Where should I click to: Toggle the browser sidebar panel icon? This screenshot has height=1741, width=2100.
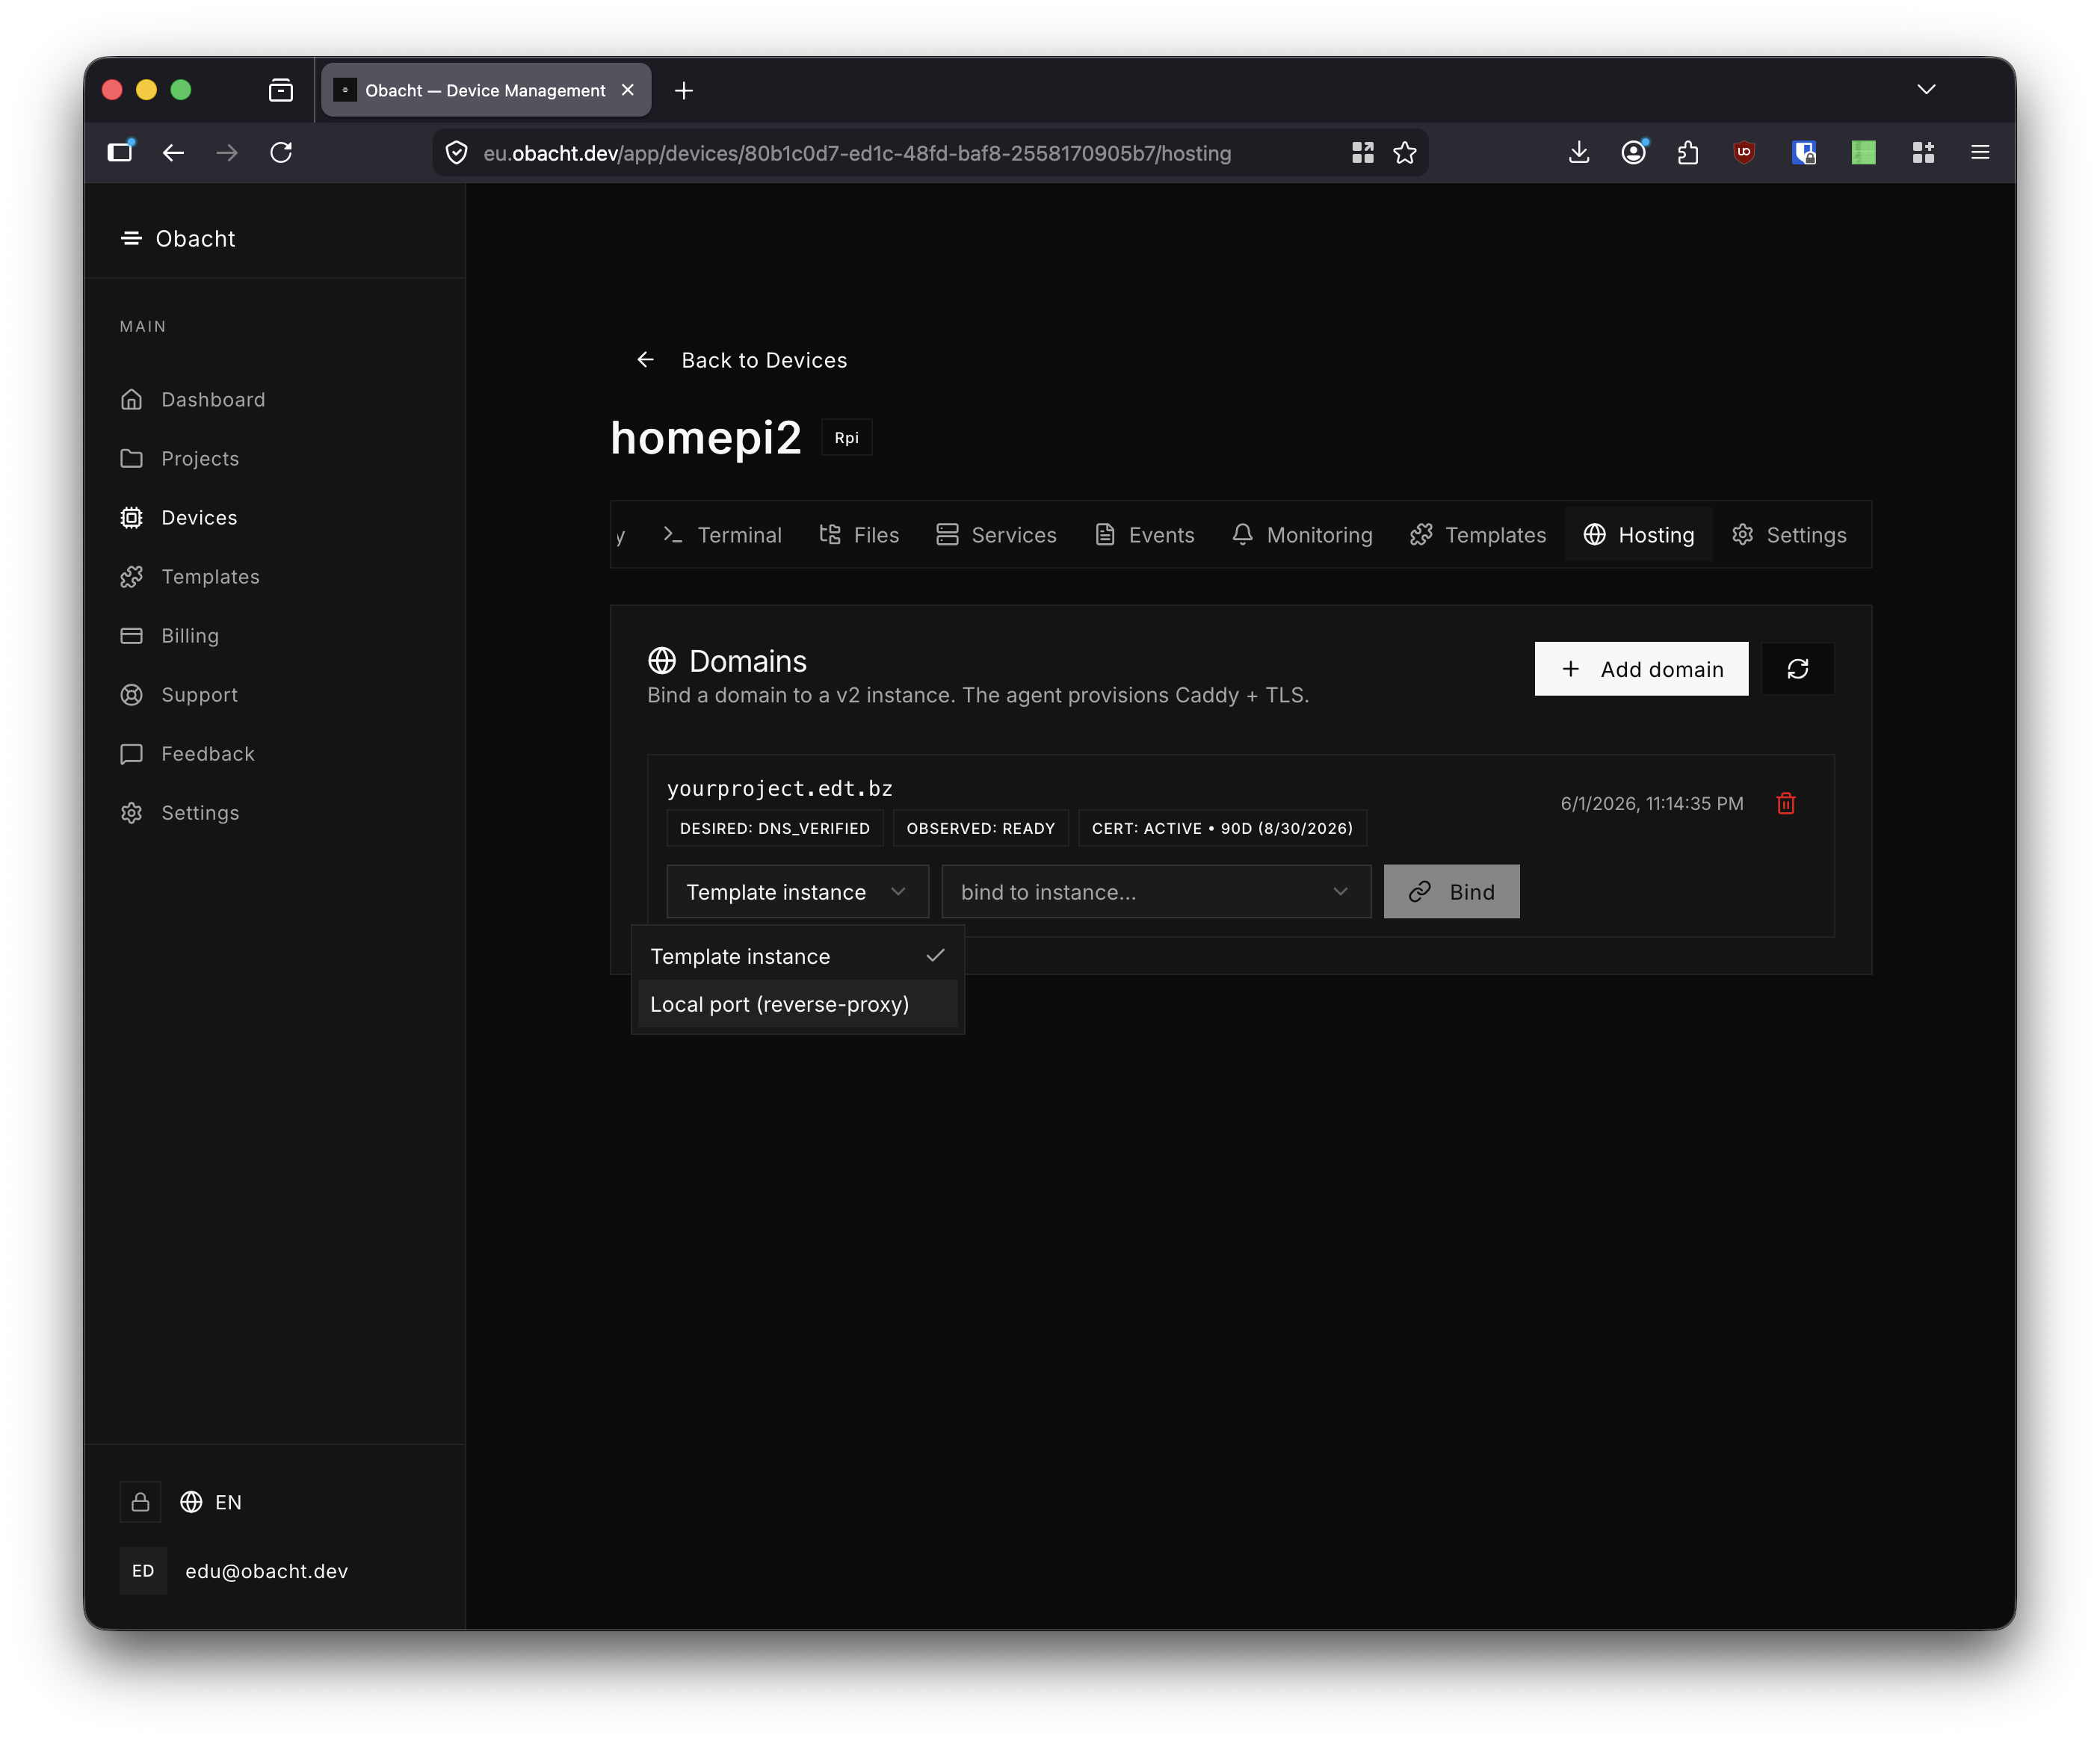coord(120,152)
